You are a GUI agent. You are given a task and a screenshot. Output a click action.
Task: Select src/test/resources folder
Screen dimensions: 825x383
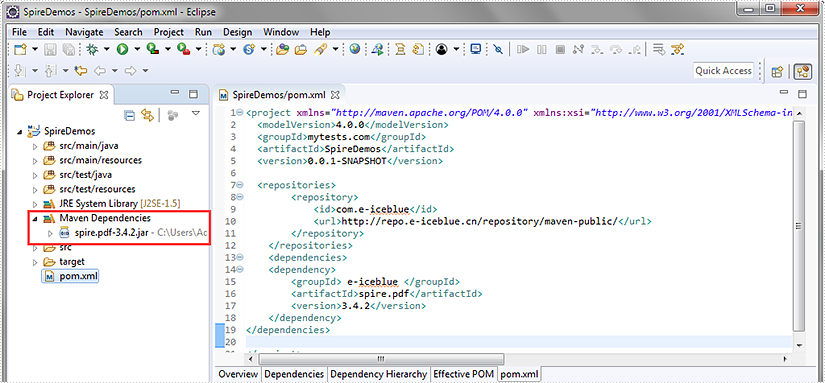[89, 189]
